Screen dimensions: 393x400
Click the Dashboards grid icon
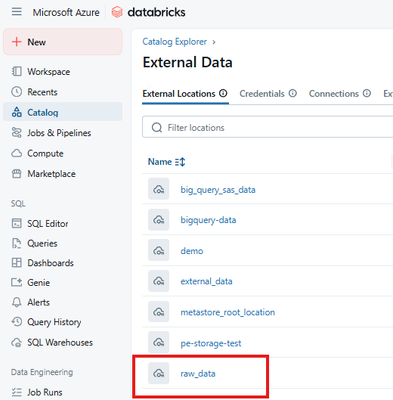point(17,263)
